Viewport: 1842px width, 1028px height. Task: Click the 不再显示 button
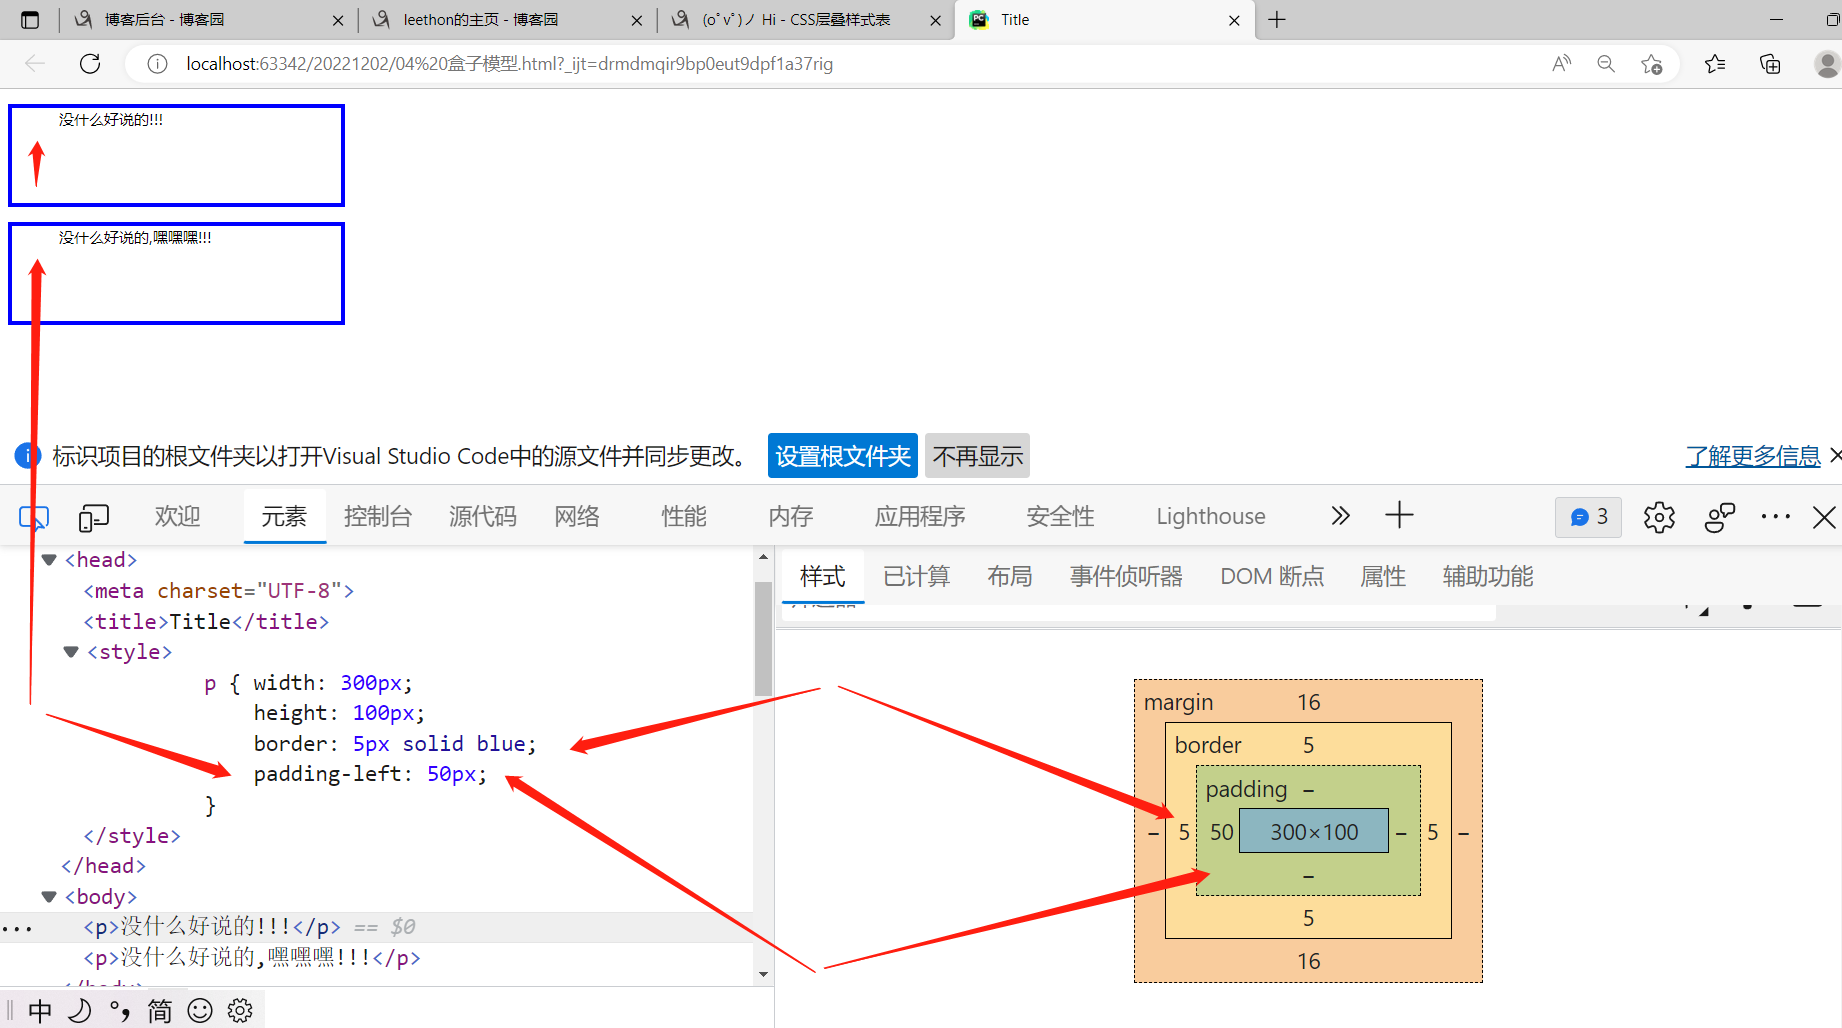pos(978,456)
